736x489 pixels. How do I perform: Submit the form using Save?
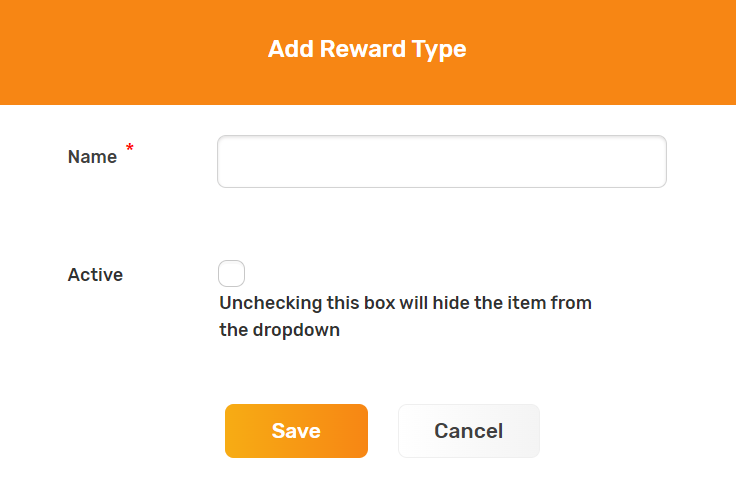click(296, 431)
